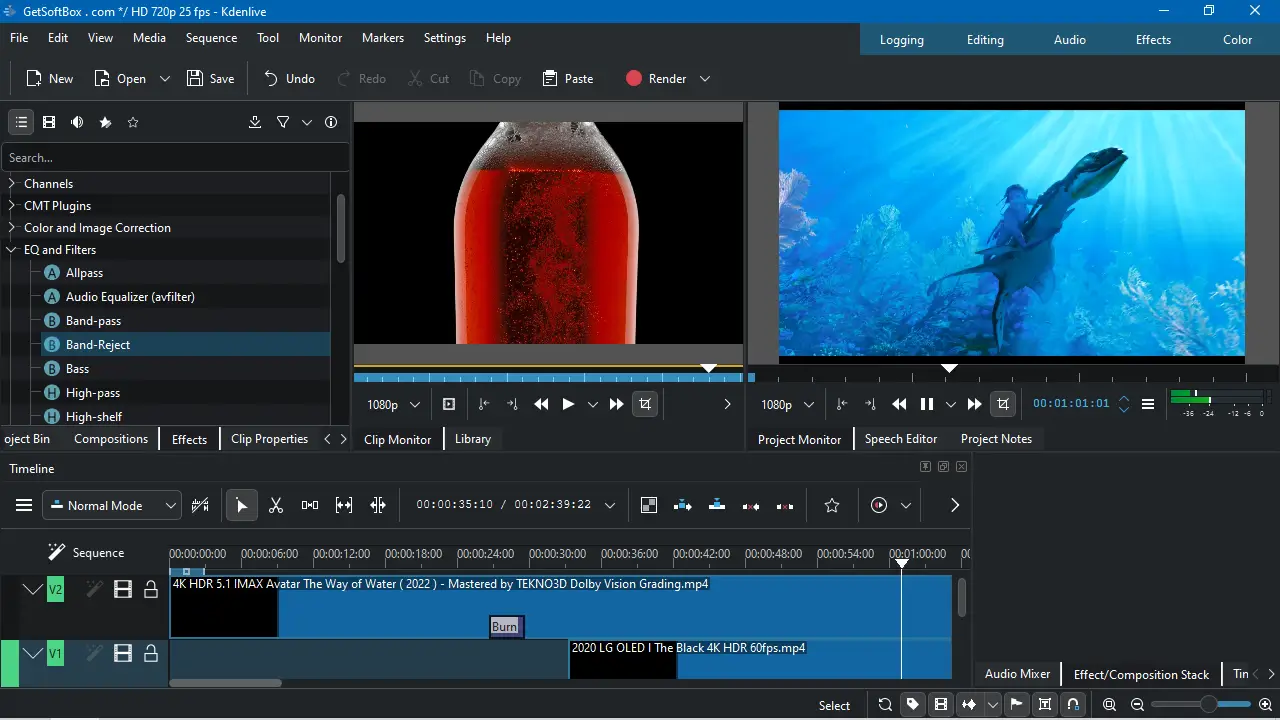Click the mixed-view compositing icon in timeline toolbar
This screenshot has height=720, width=1280.
pyautogui.click(x=649, y=505)
